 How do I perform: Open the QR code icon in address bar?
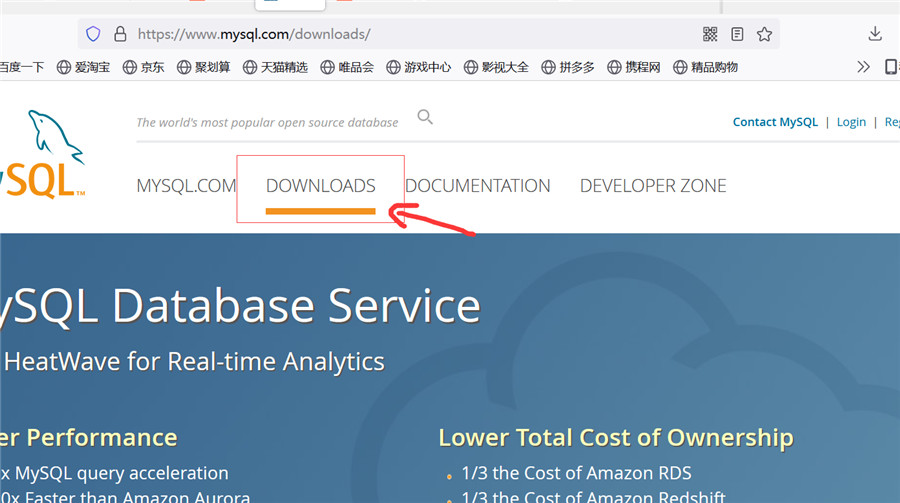pos(710,34)
